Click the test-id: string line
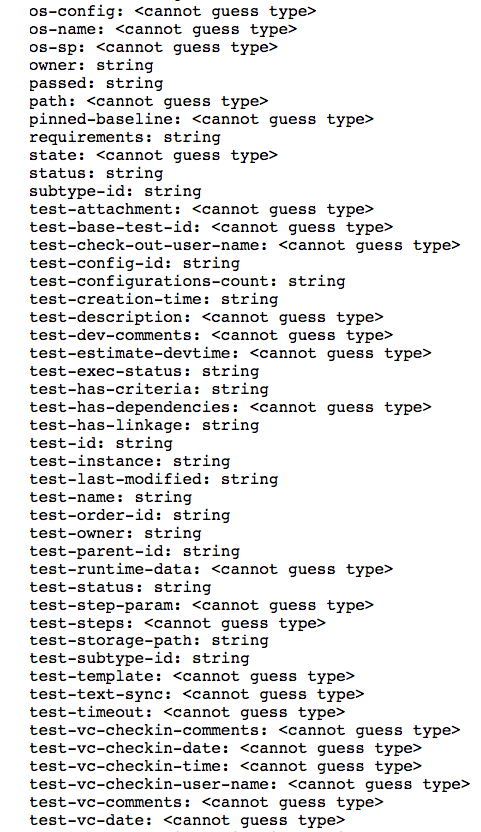This screenshot has width=481, height=832. pos(101,444)
